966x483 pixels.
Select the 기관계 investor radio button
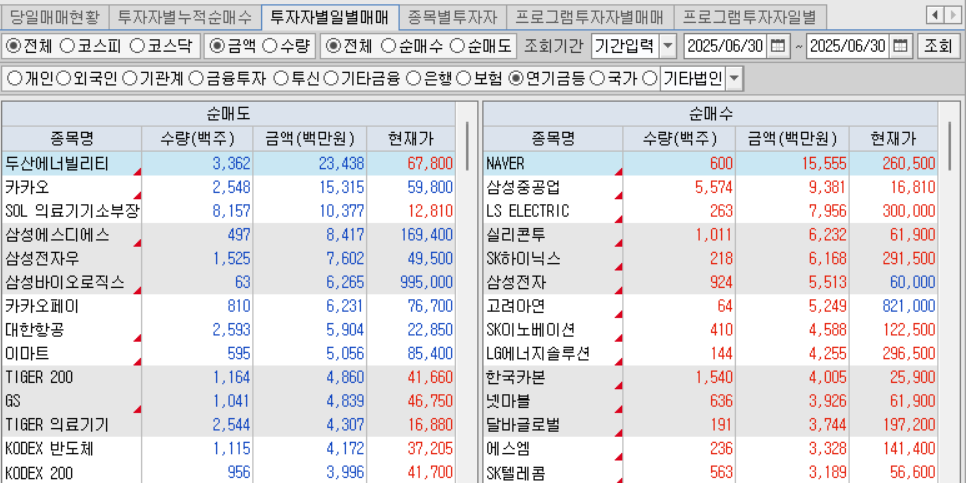click(x=129, y=78)
